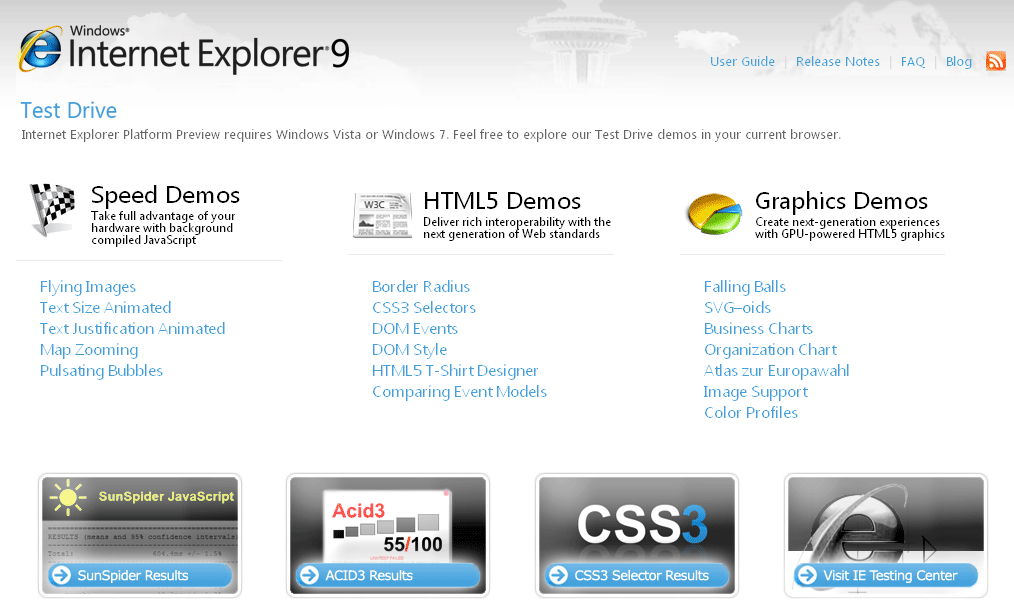The image size is (1014, 614).
Task: Open the Text Size Animated demo
Action: click(105, 307)
